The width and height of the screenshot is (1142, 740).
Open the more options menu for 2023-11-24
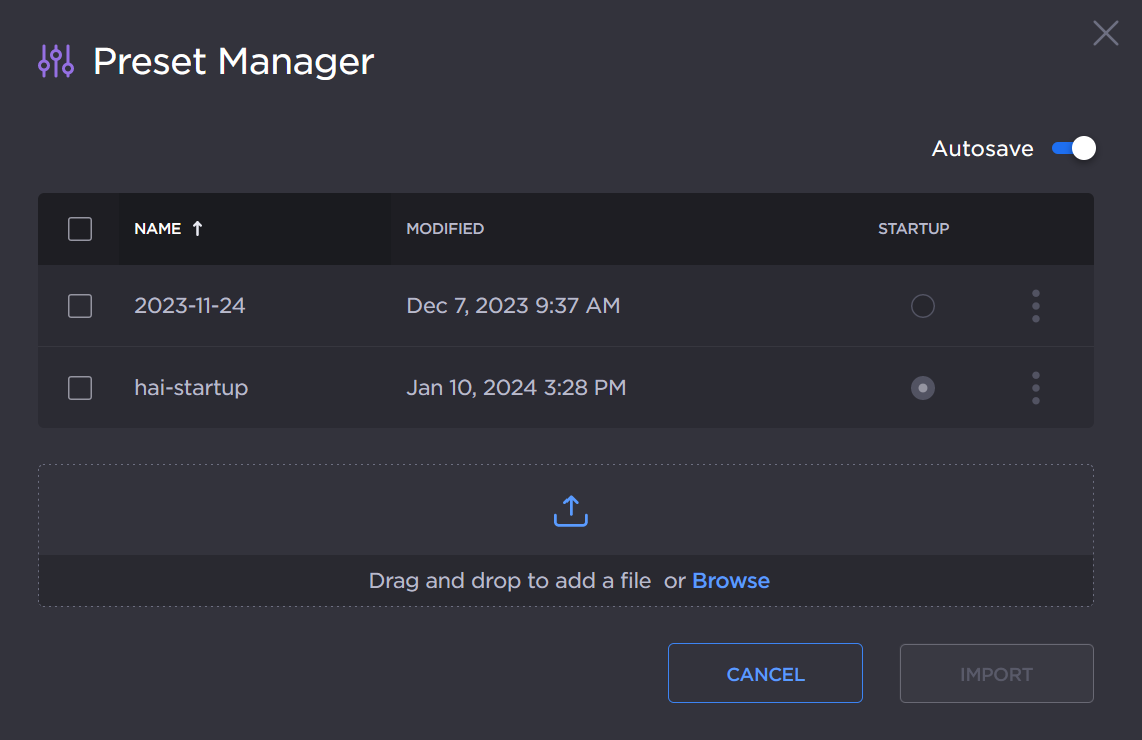click(x=1035, y=306)
